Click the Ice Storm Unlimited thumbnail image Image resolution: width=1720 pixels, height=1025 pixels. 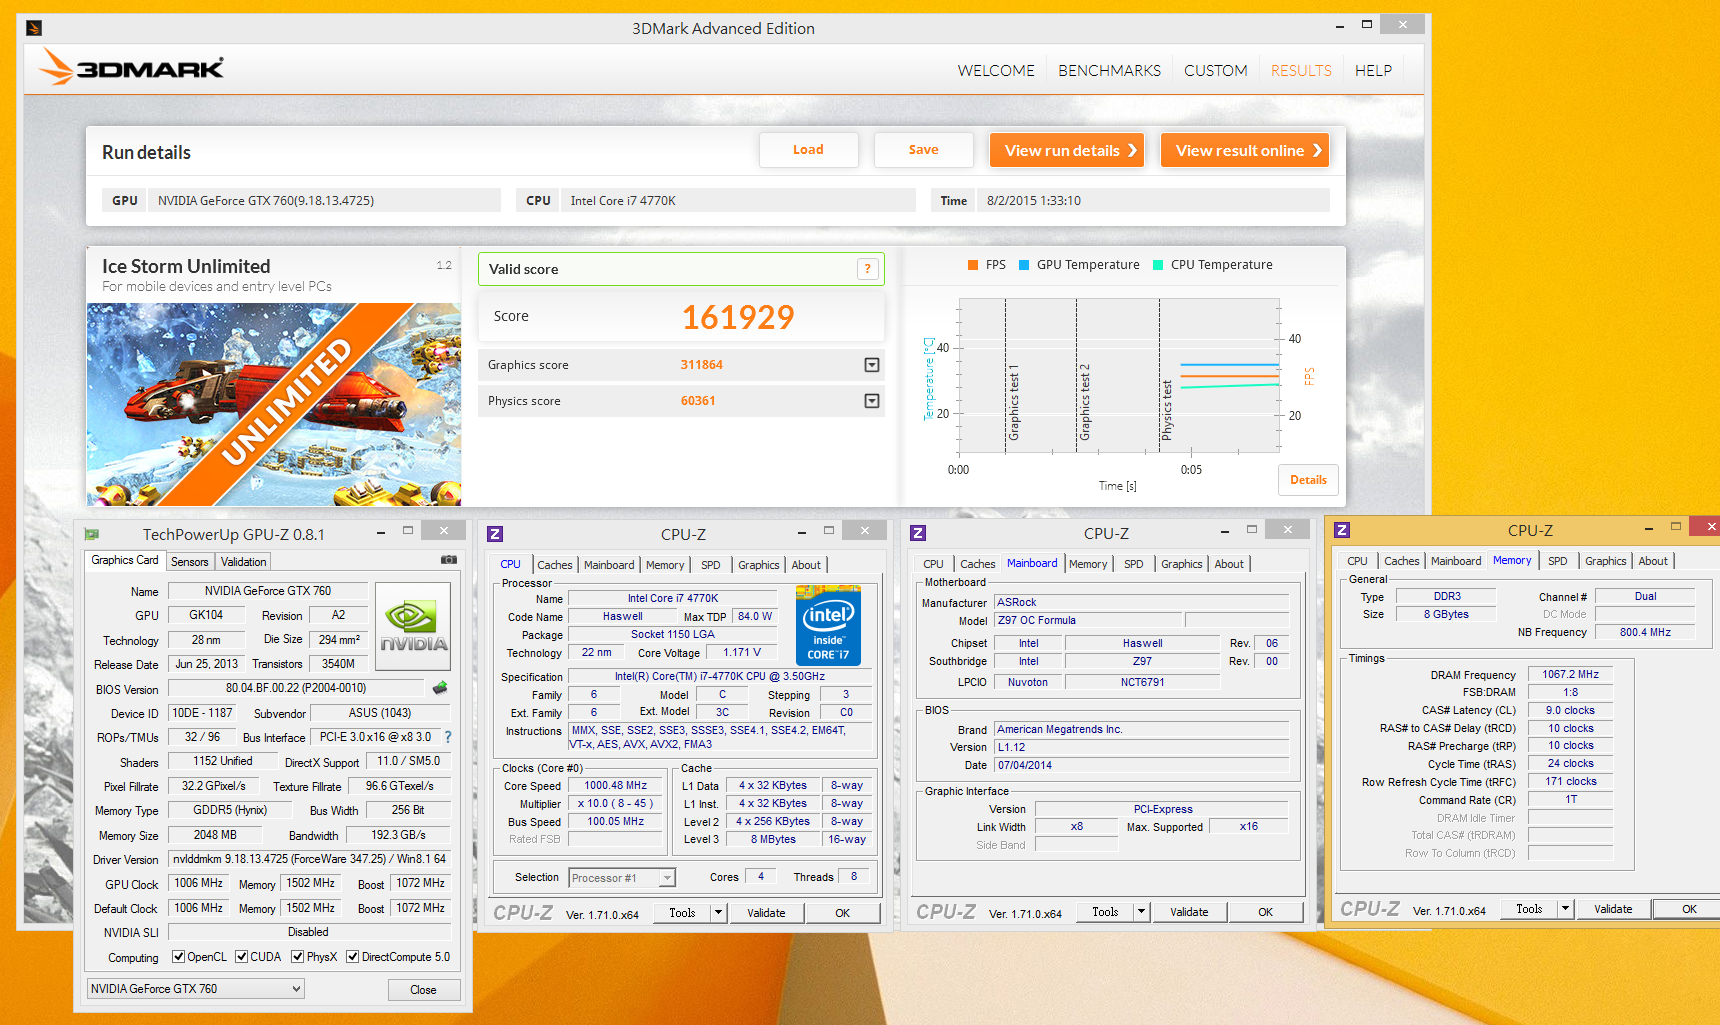pos(274,404)
